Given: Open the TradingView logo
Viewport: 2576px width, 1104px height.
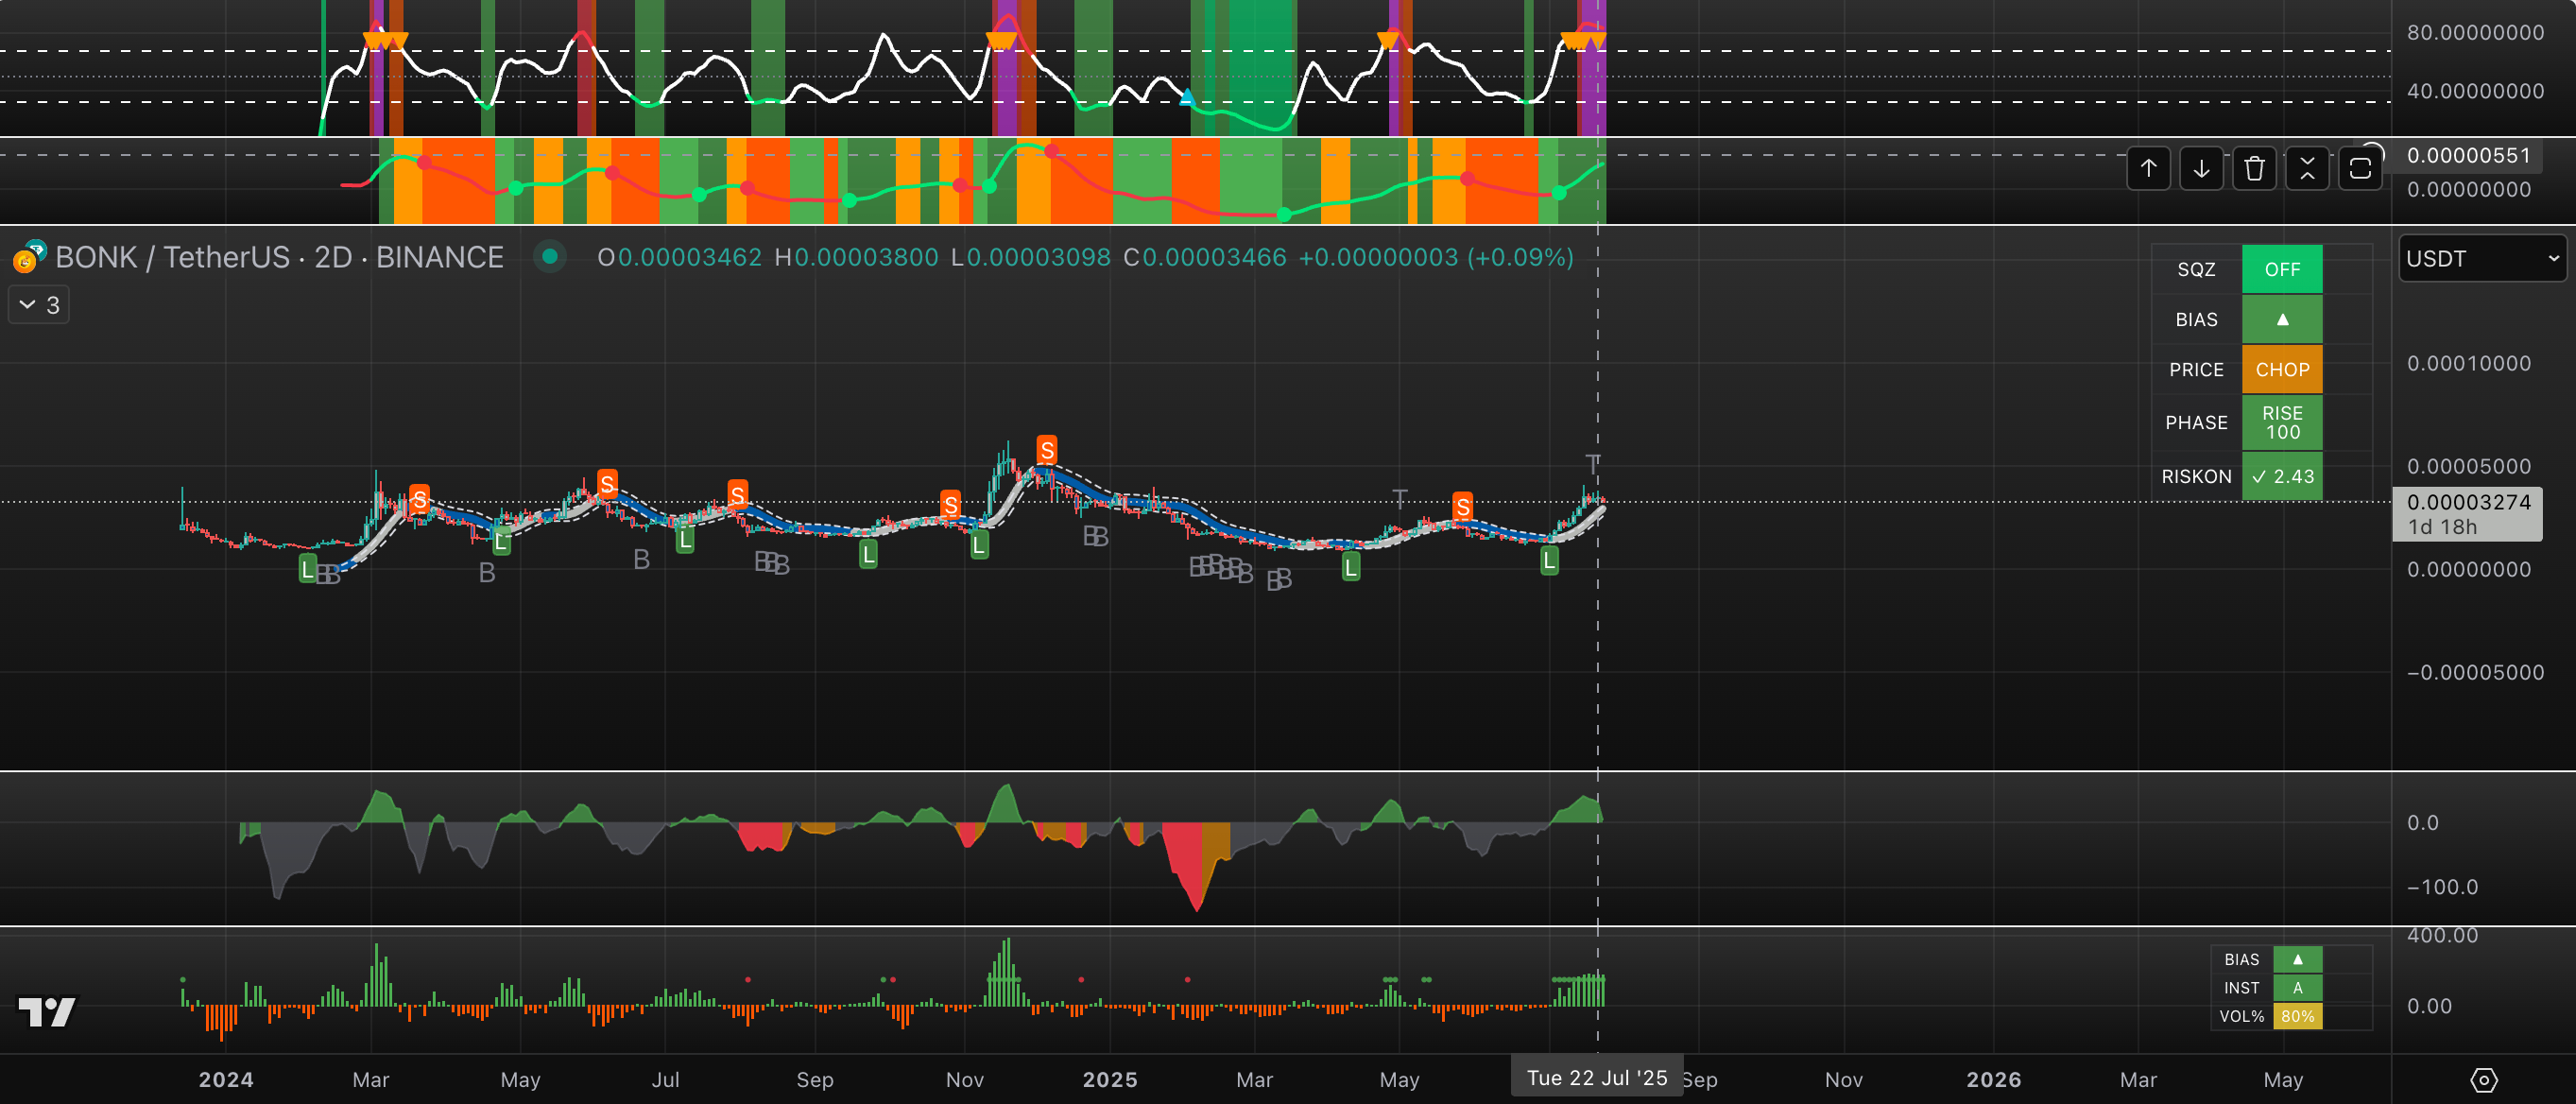Looking at the screenshot, I should (47, 1012).
